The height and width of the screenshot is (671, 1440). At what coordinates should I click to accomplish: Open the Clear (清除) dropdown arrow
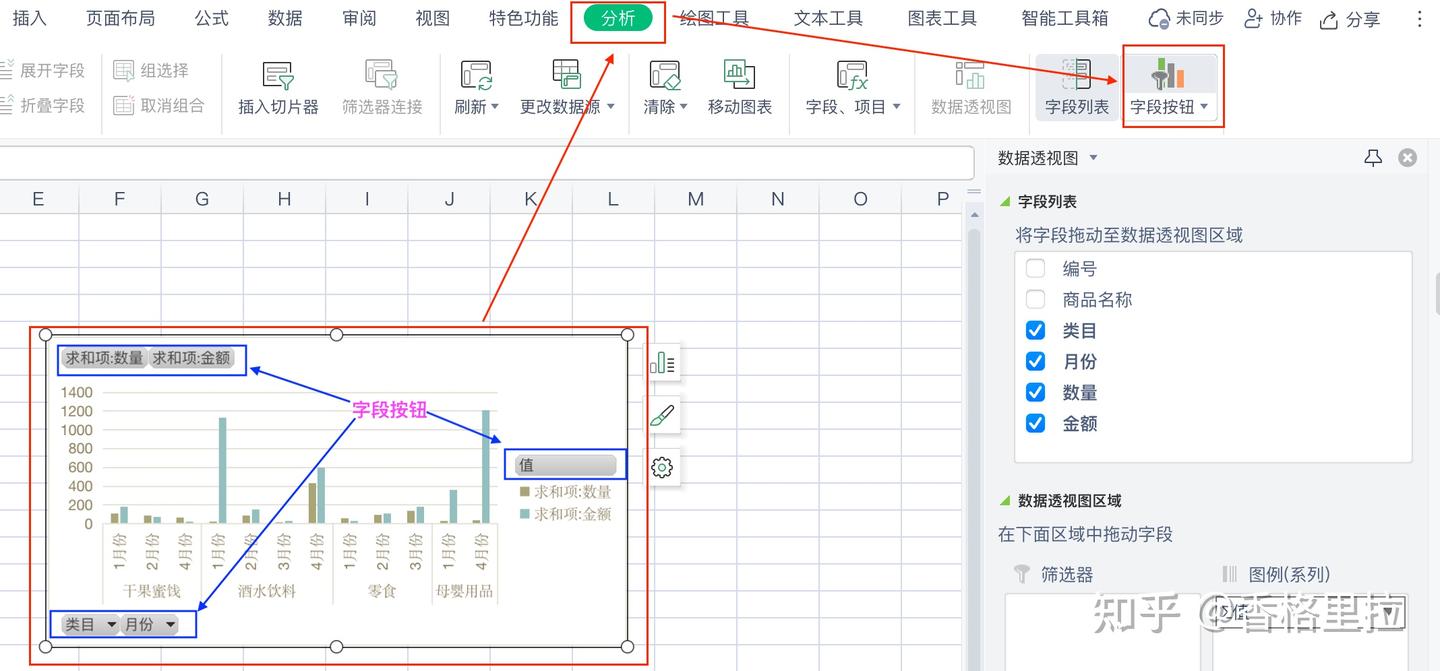click(683, 107)
